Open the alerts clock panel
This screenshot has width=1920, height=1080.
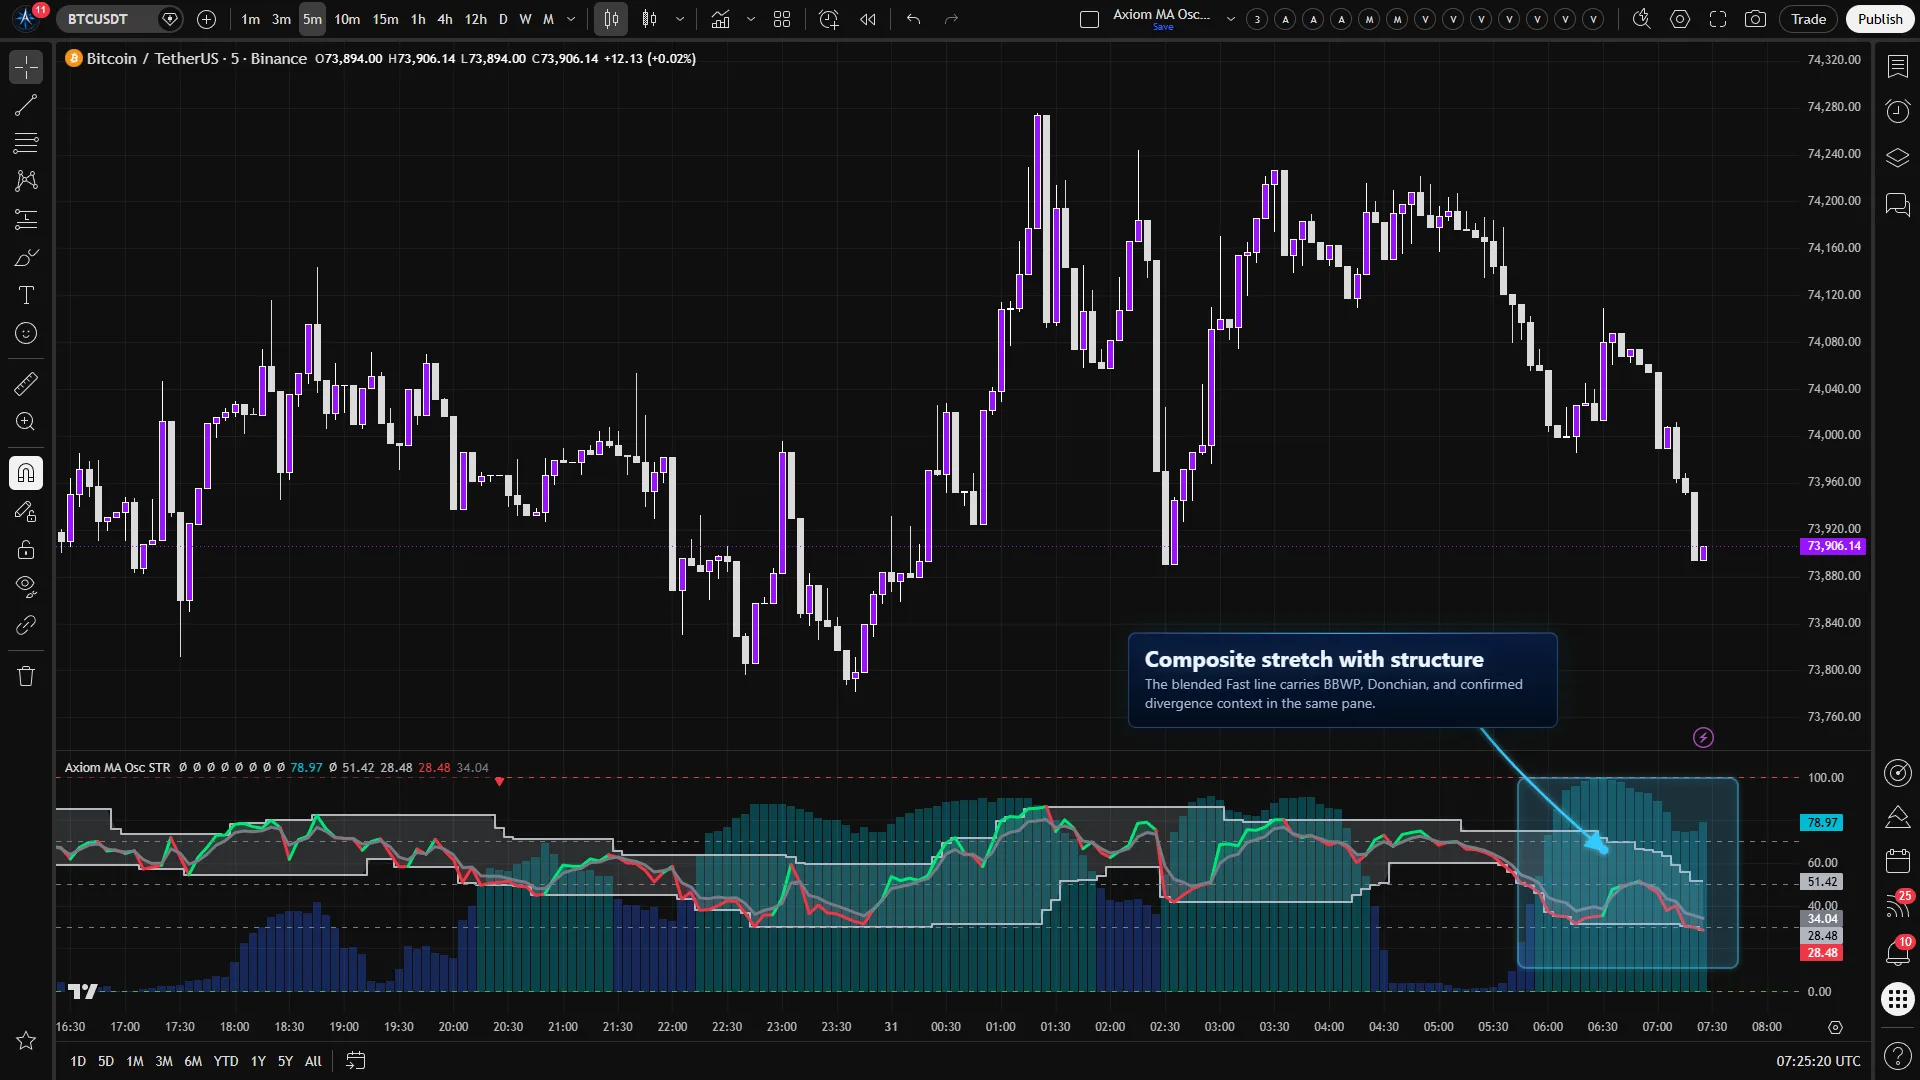pos(1897,111)
